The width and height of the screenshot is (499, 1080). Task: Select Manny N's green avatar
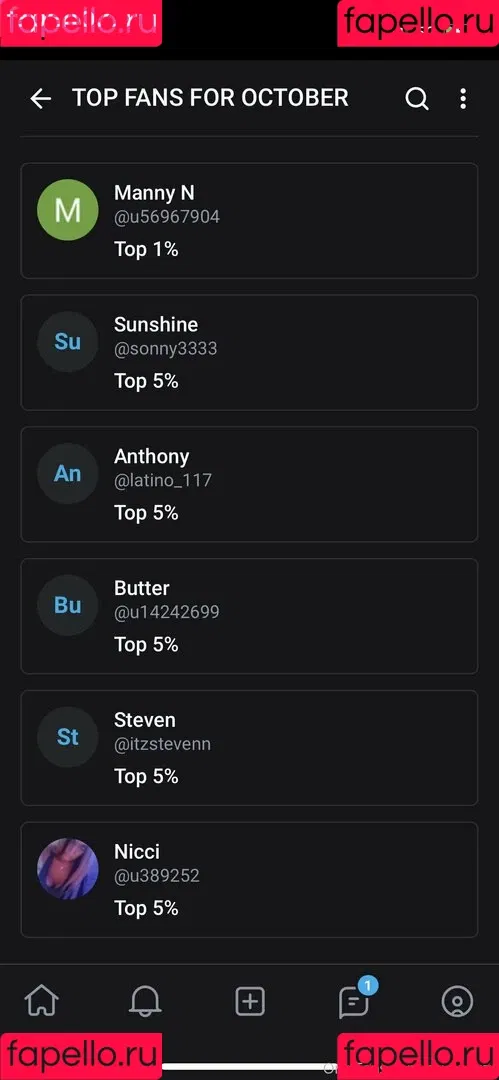pos(68,210)
